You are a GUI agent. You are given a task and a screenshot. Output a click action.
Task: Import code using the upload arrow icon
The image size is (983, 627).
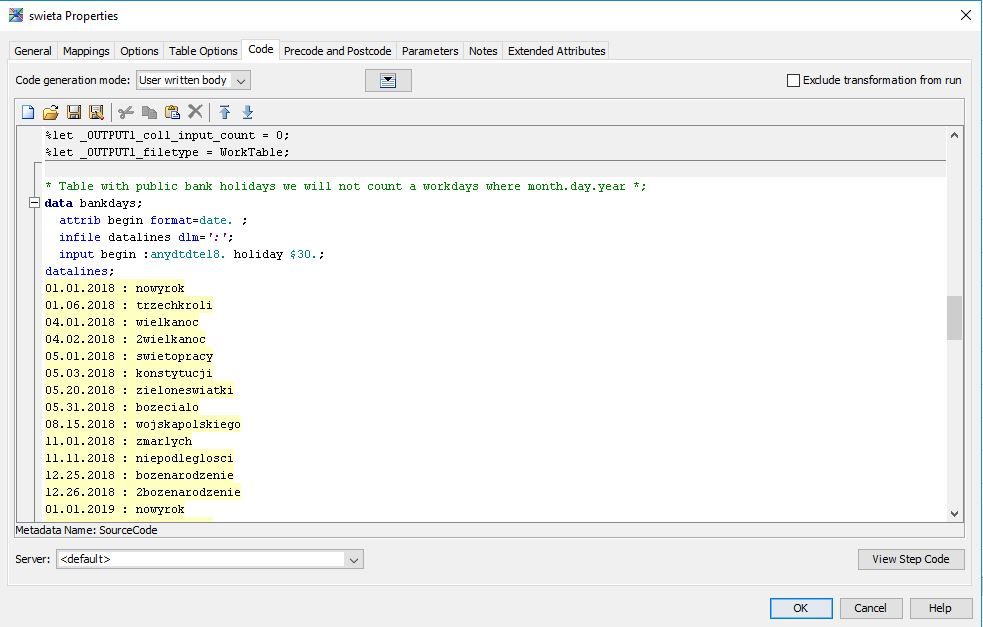tap(226, 112)
